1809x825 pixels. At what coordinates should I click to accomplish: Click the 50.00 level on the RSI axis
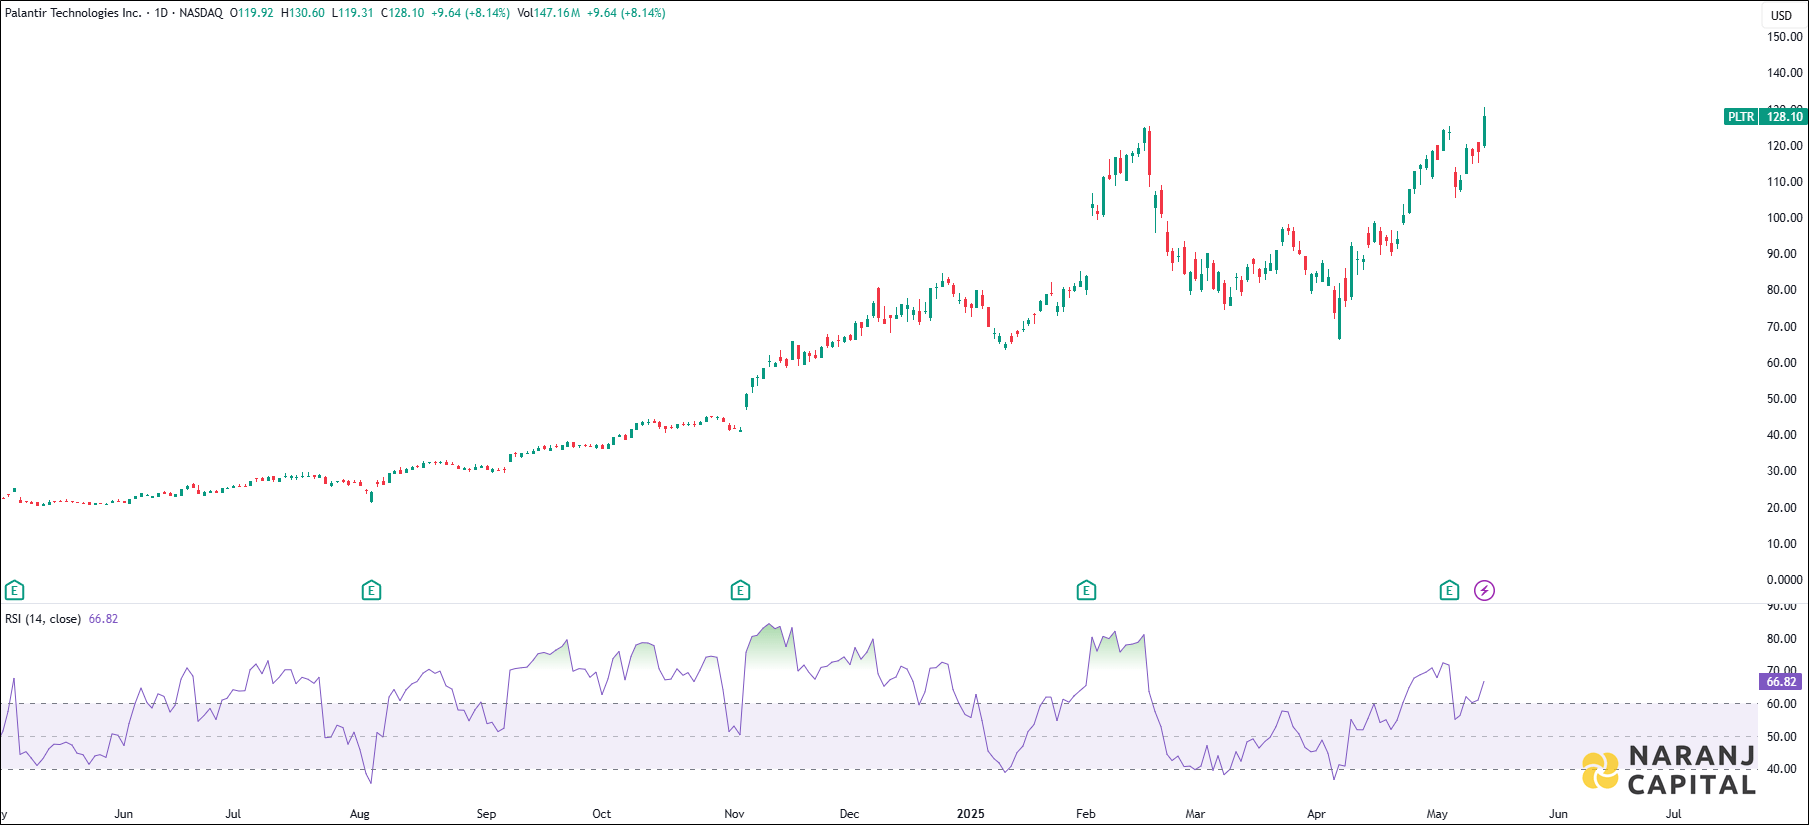click(x=1781, y=737)
